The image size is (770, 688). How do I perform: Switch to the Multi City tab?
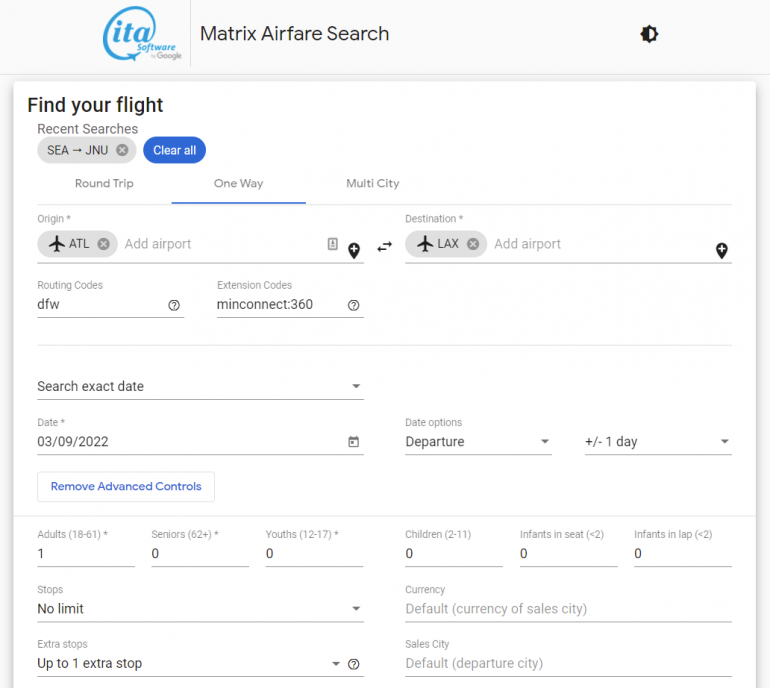coord(372,184)
